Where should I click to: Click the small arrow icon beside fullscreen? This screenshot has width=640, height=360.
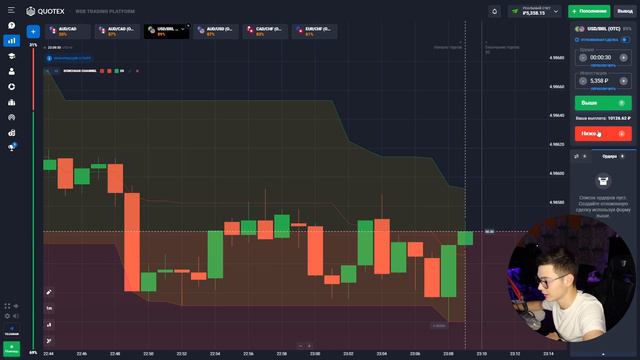[16, 306]
